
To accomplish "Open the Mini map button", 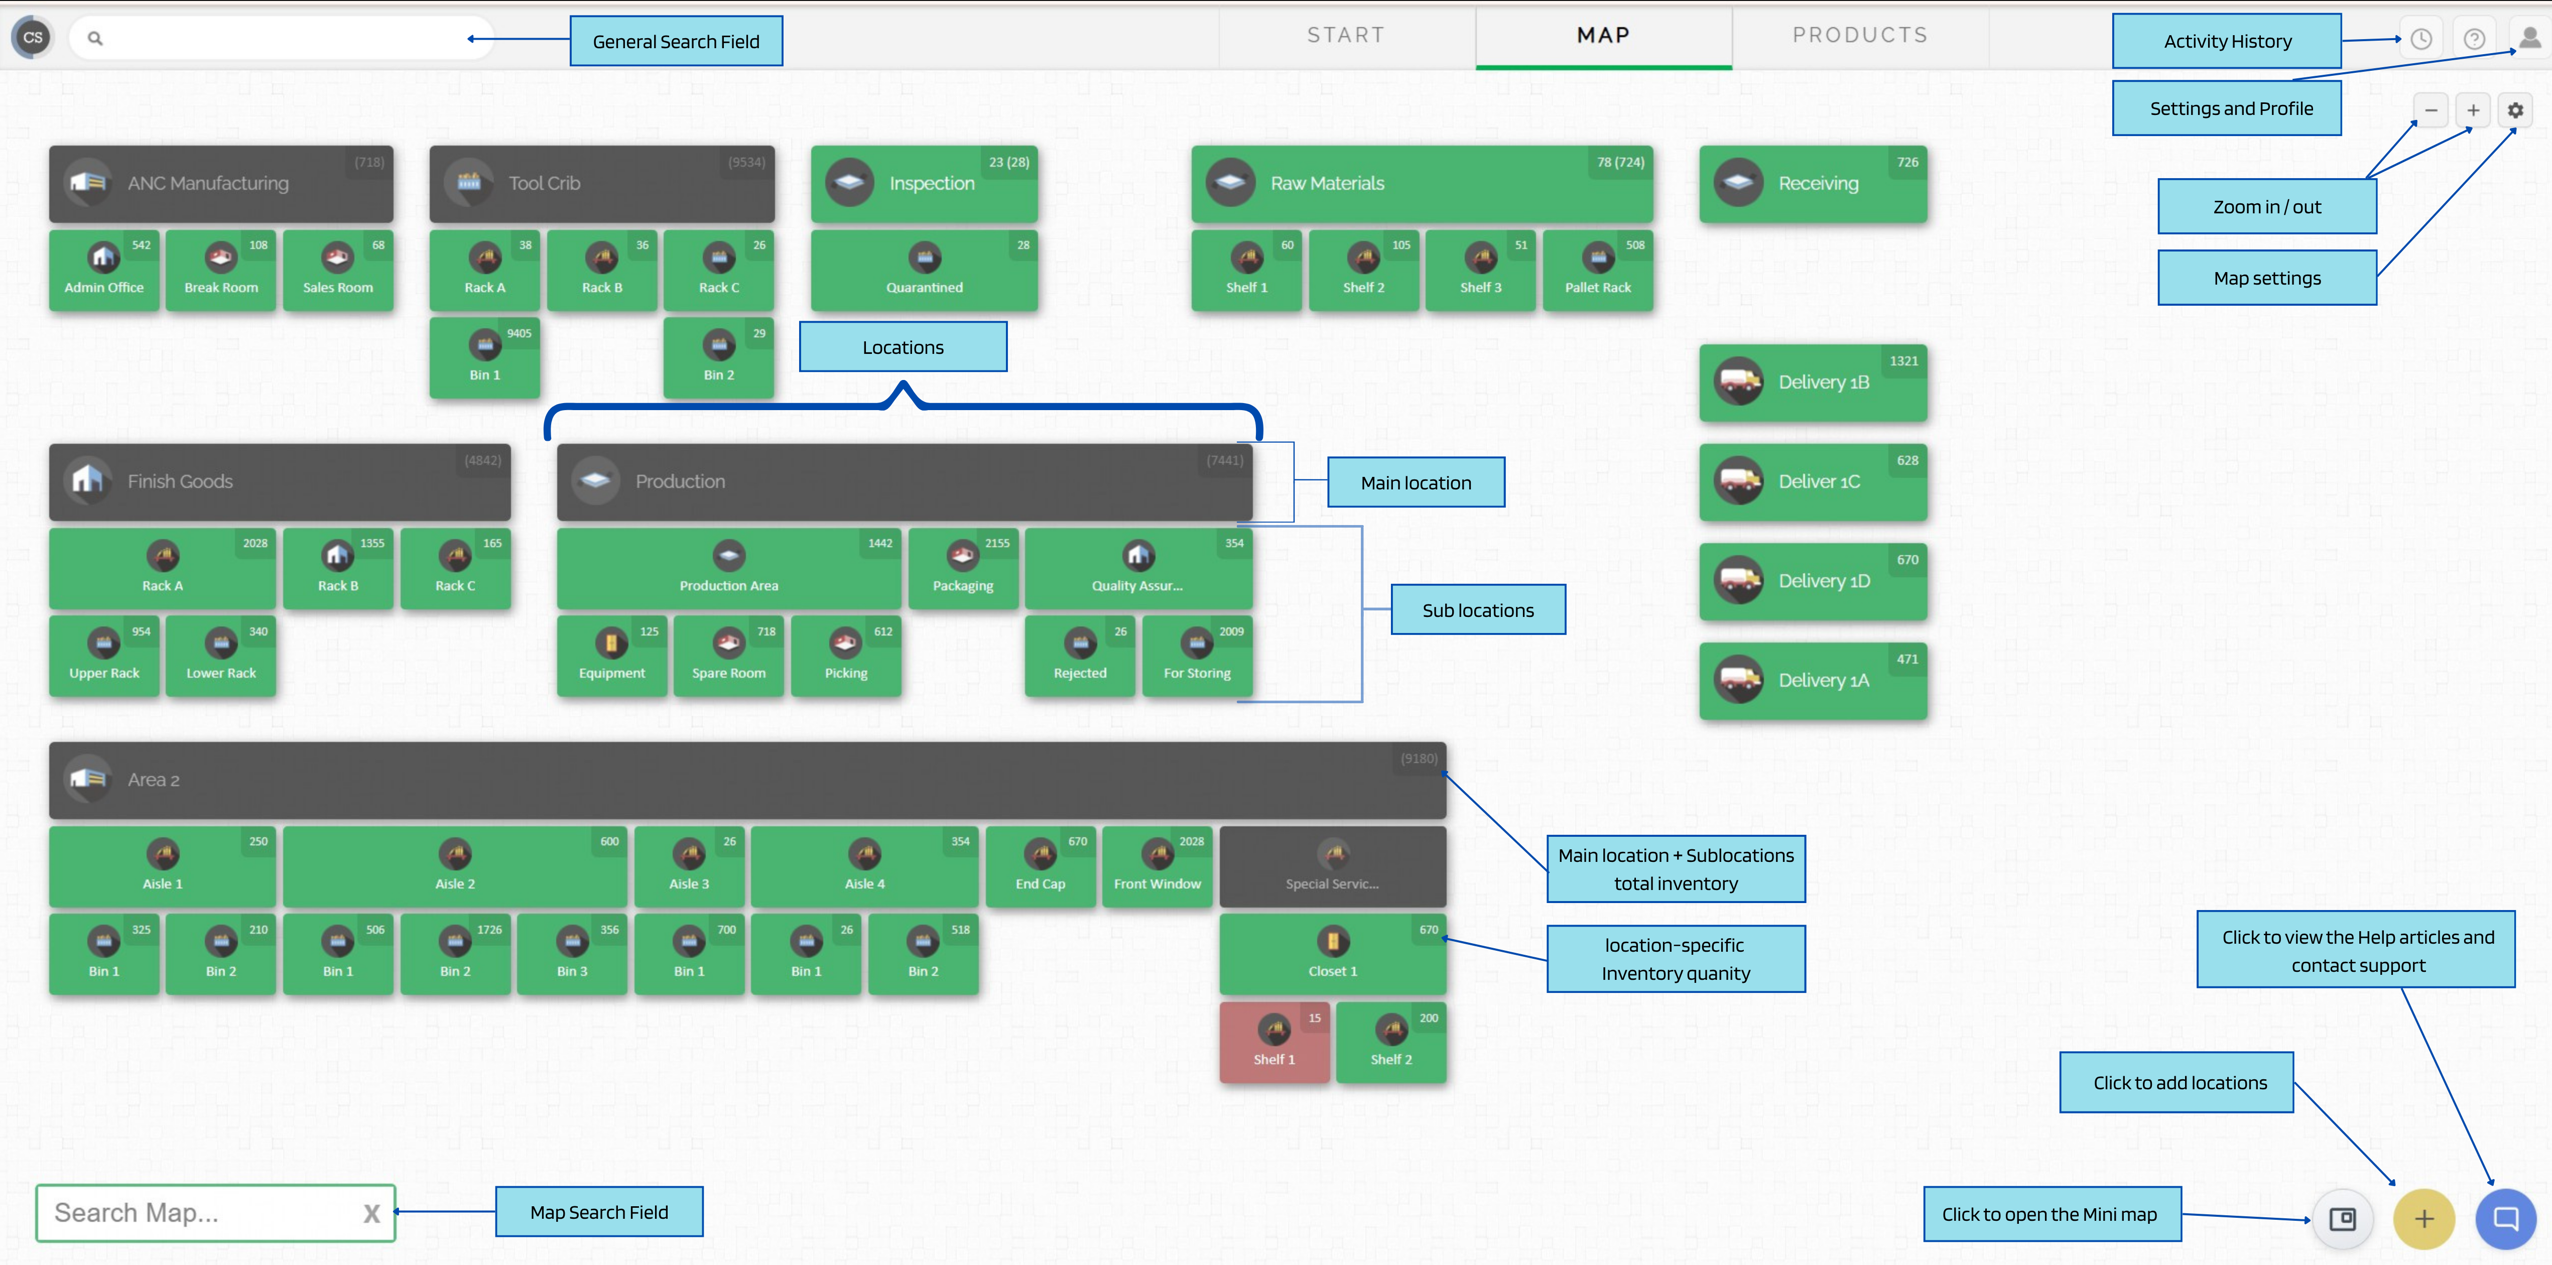I will click(2343, 1218).
